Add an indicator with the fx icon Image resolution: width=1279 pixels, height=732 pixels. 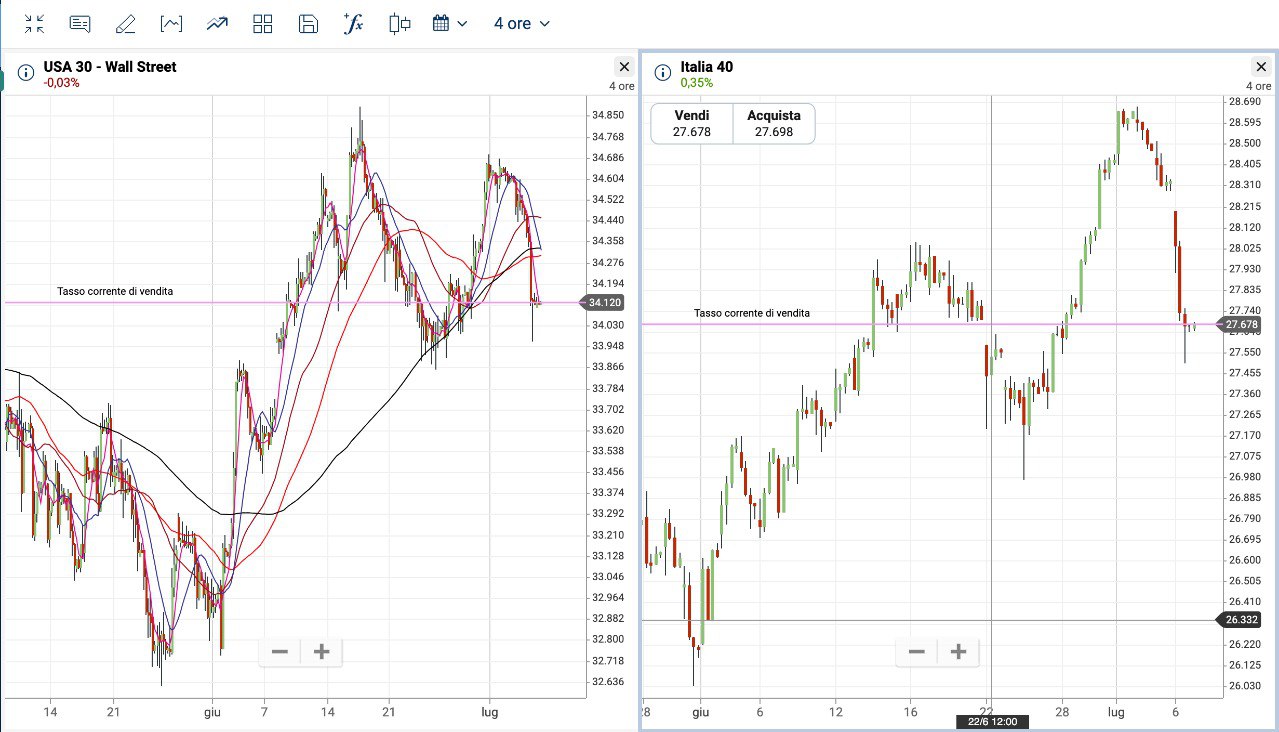point(353,24)
